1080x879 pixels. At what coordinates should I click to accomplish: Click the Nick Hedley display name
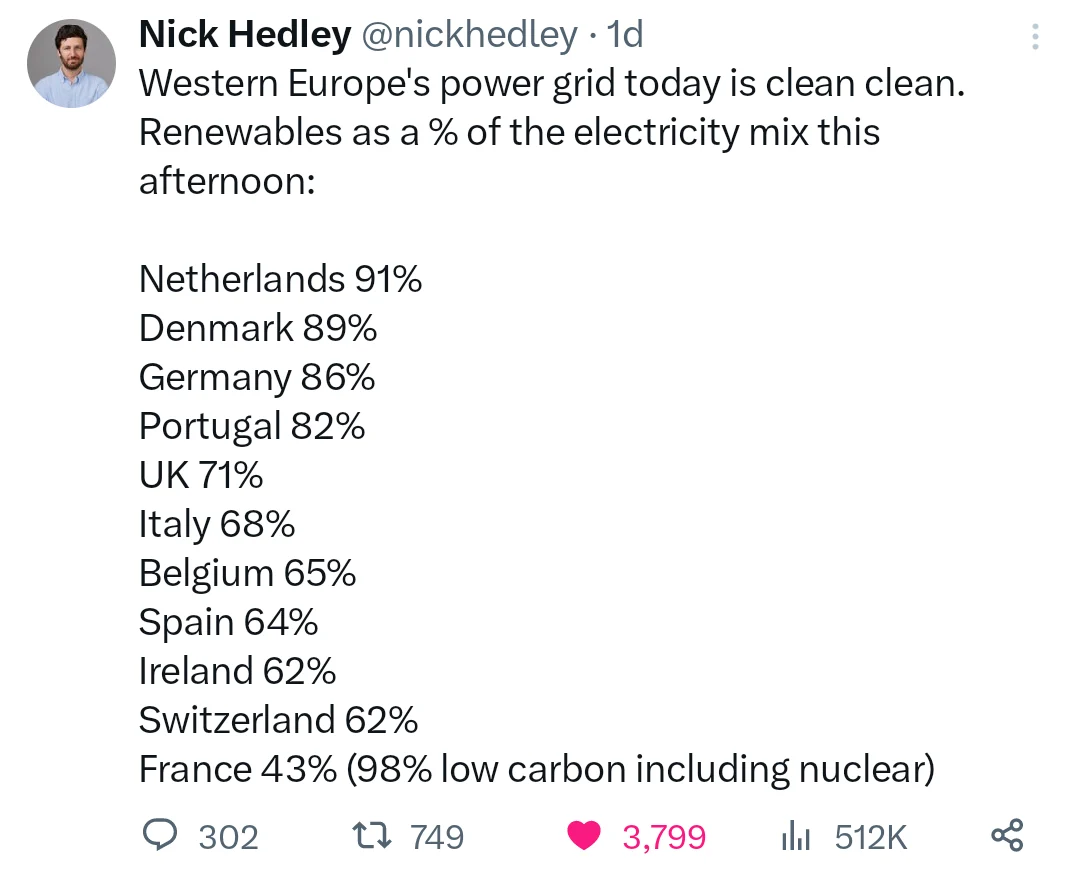click(244, 35)
